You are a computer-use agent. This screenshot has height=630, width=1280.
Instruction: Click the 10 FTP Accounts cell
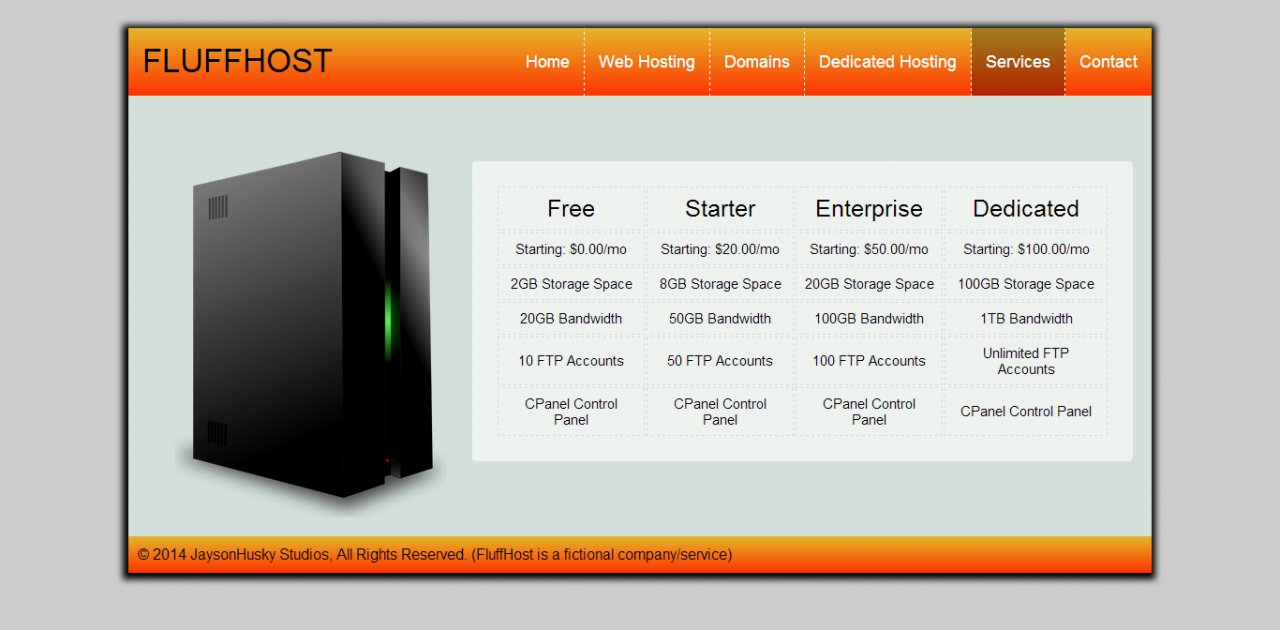(571, 361)
